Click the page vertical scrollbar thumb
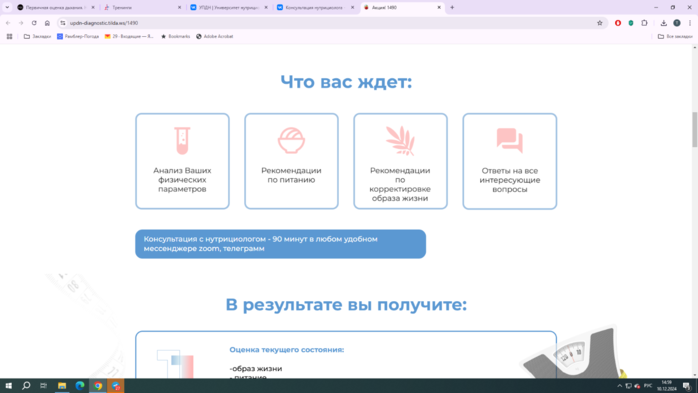This screenshot has height=393, width=698. (x=694, y=129)
